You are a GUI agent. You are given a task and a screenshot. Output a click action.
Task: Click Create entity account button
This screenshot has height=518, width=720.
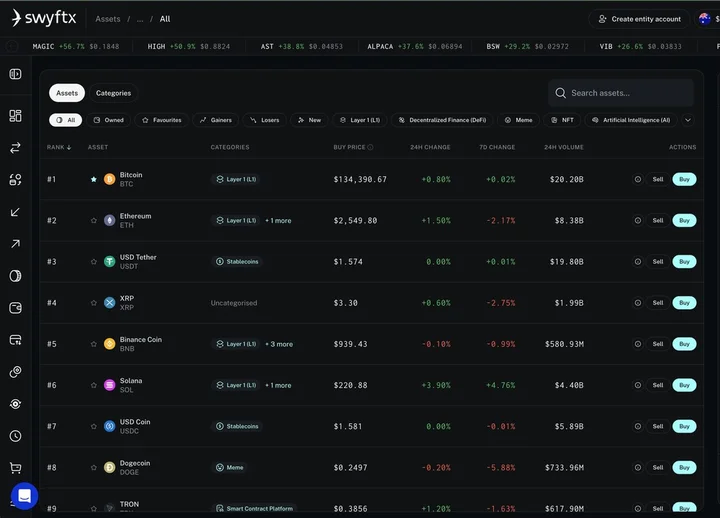[639, 19]
